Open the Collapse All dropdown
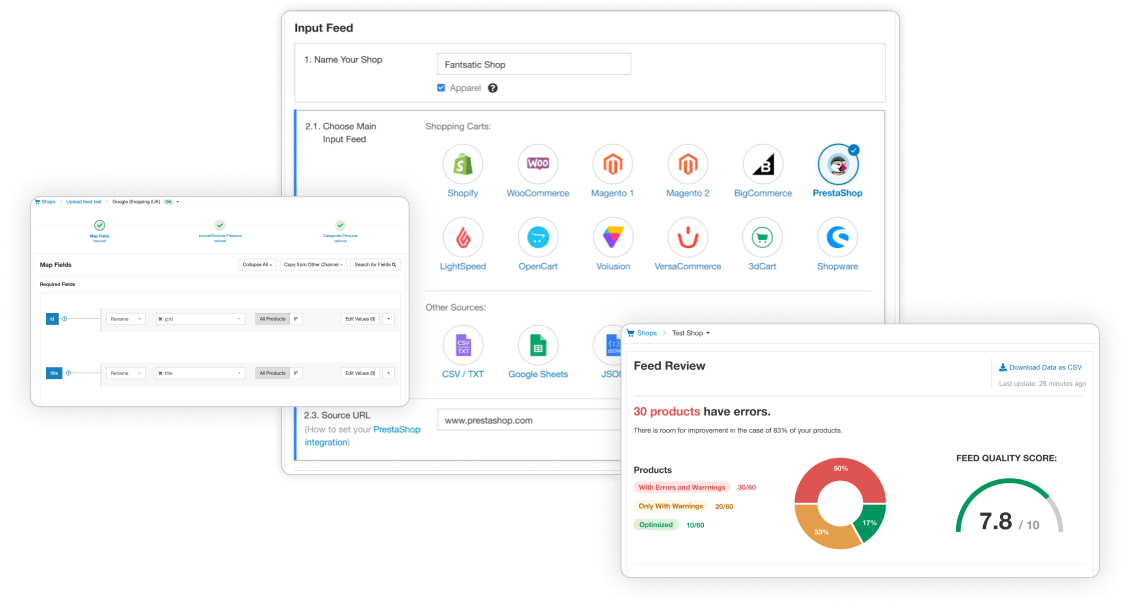This screenshot has height=608, width=1130. (x=257, y=265)
